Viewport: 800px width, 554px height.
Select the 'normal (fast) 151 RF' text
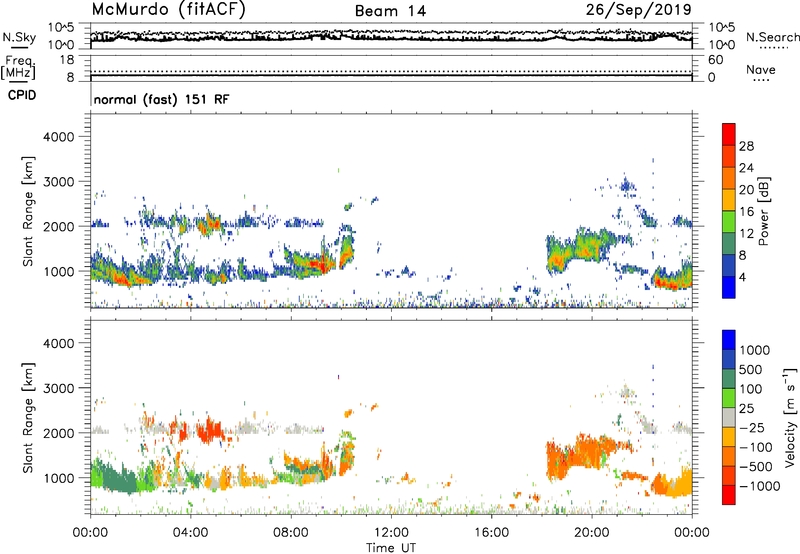[162, 99]
